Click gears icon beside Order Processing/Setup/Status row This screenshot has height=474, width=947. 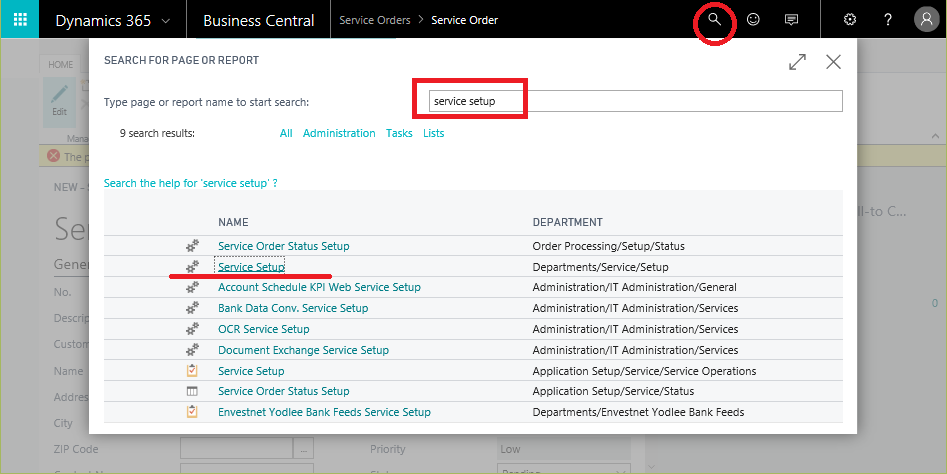point(192,246)
